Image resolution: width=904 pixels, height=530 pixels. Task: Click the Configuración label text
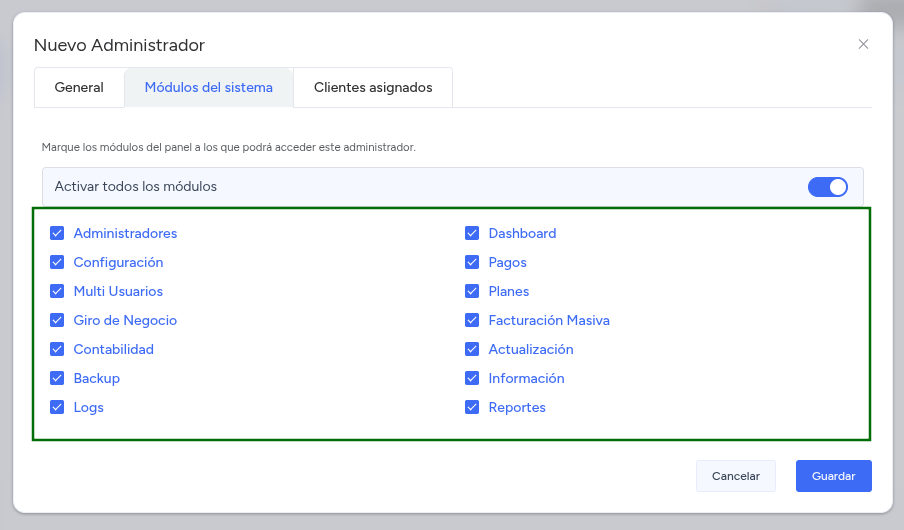tap(118, 262)
